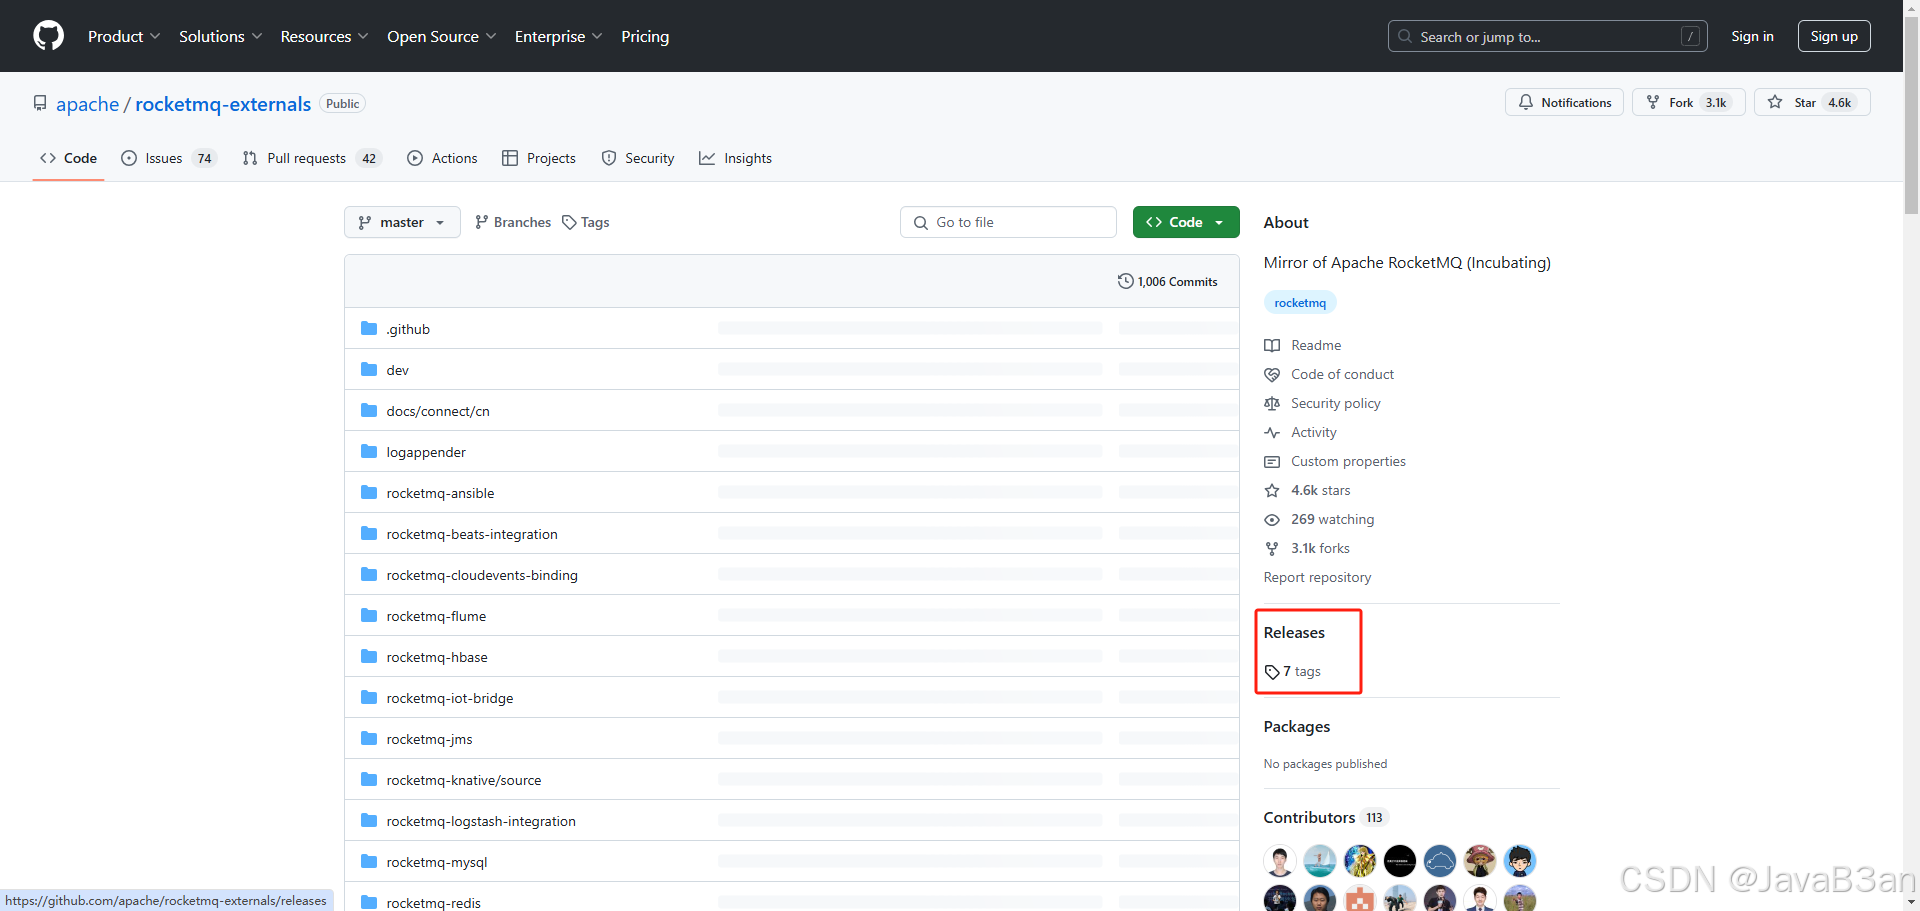Viewport: 1920px width, 911px height.
Task: Open the Product dropdown menu
Action: click(123, 36)
